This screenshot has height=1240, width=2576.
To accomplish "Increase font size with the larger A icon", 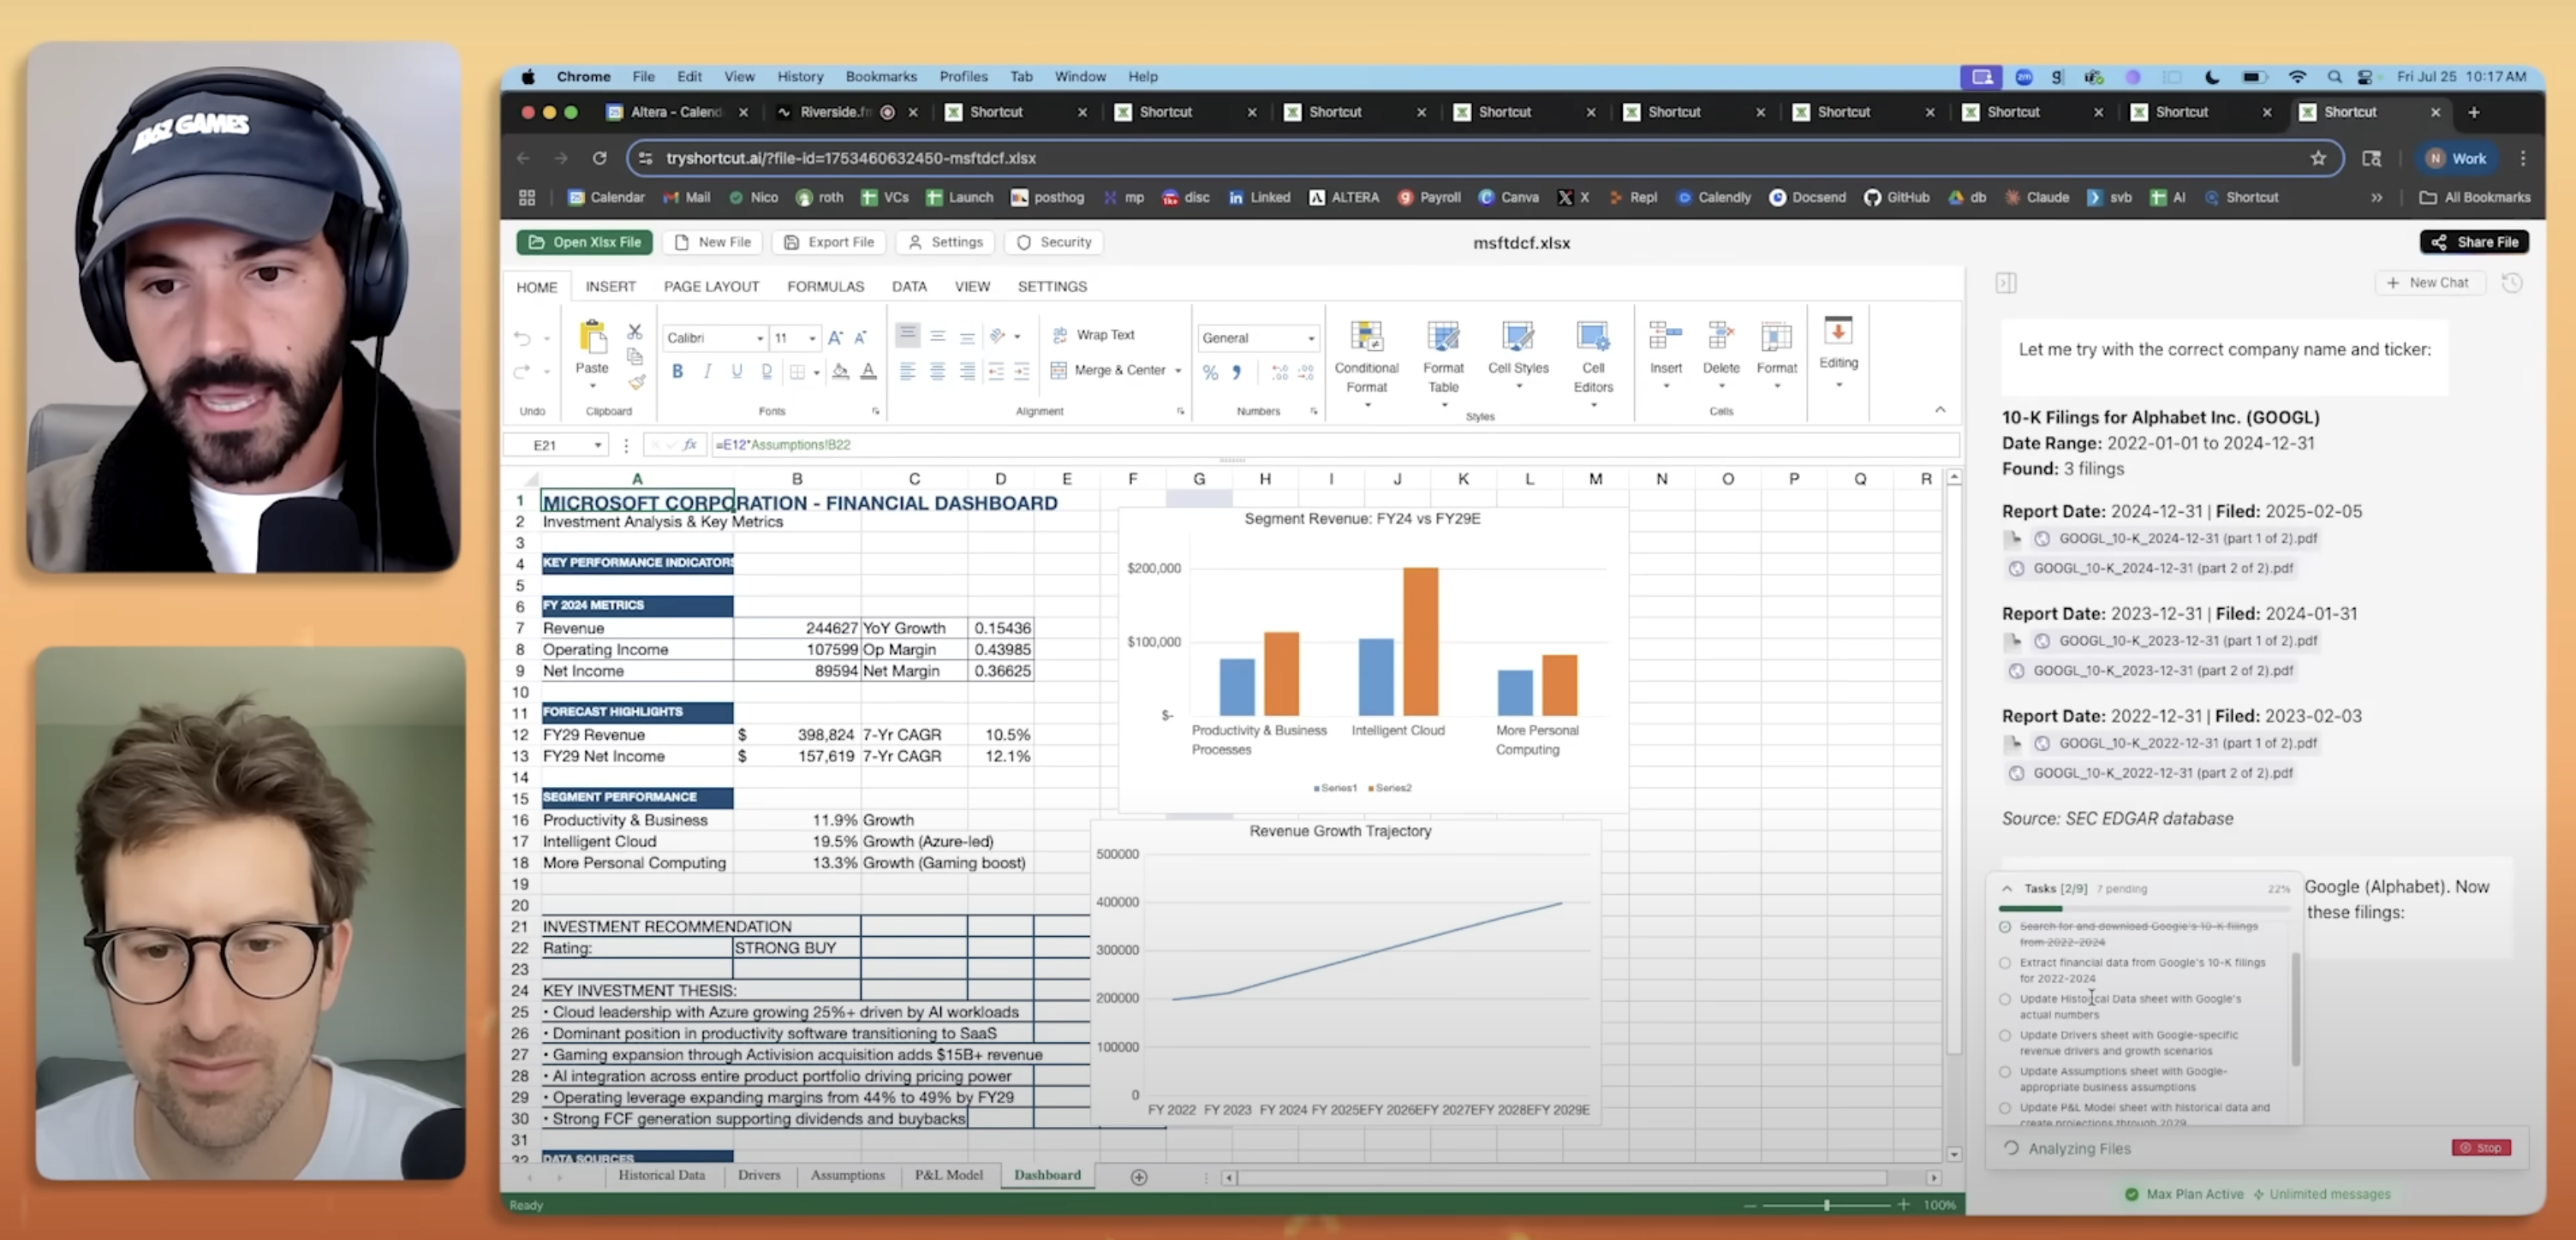I will (835, 338).
